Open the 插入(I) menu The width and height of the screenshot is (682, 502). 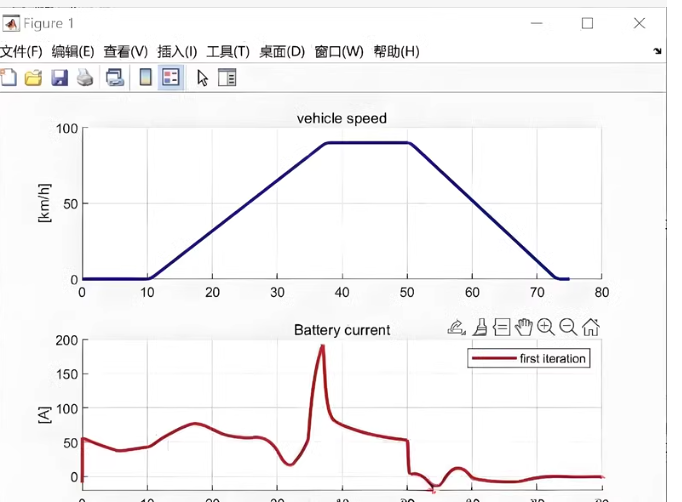pyautogui.click(x=177, y=52)
